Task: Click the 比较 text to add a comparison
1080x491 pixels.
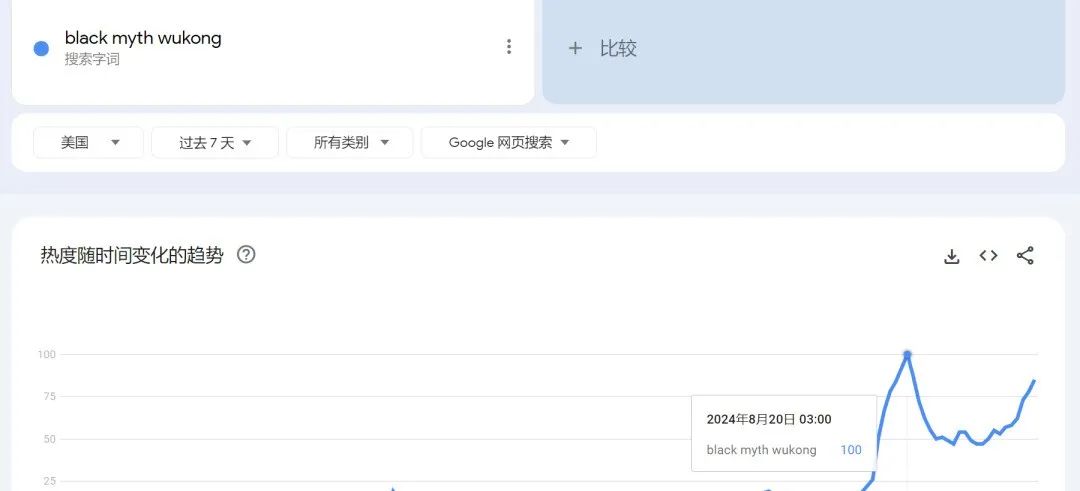Action: coord(618,48)
